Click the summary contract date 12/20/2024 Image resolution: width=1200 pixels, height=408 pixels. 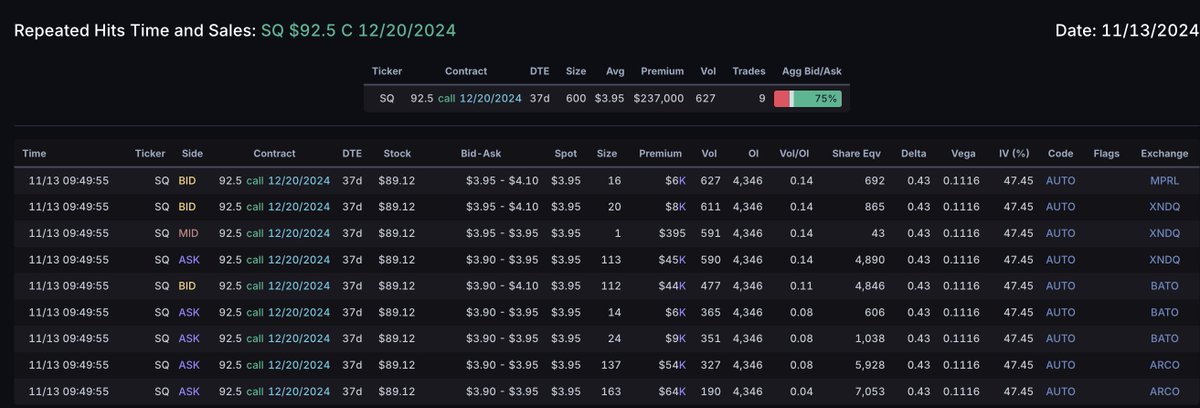click(490, 99)
